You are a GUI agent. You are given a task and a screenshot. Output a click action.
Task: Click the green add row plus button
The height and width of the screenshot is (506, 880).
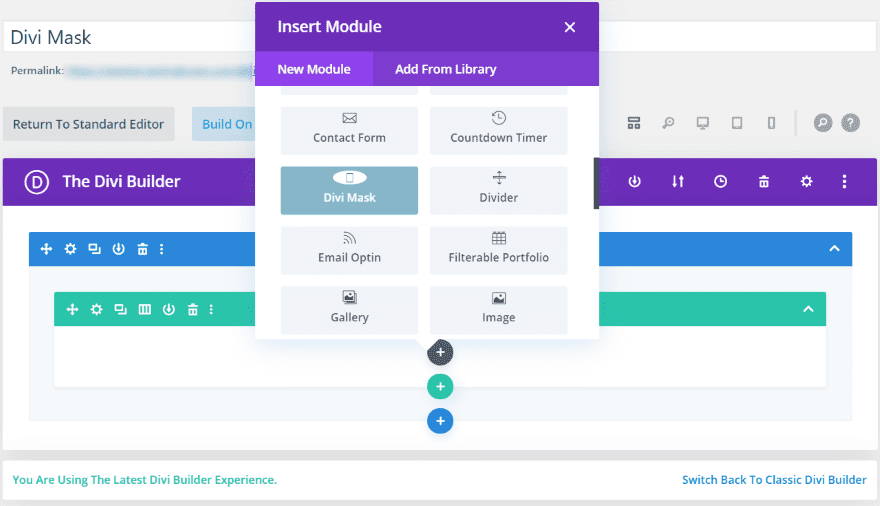pyautogui.click(x=440, y=387)
